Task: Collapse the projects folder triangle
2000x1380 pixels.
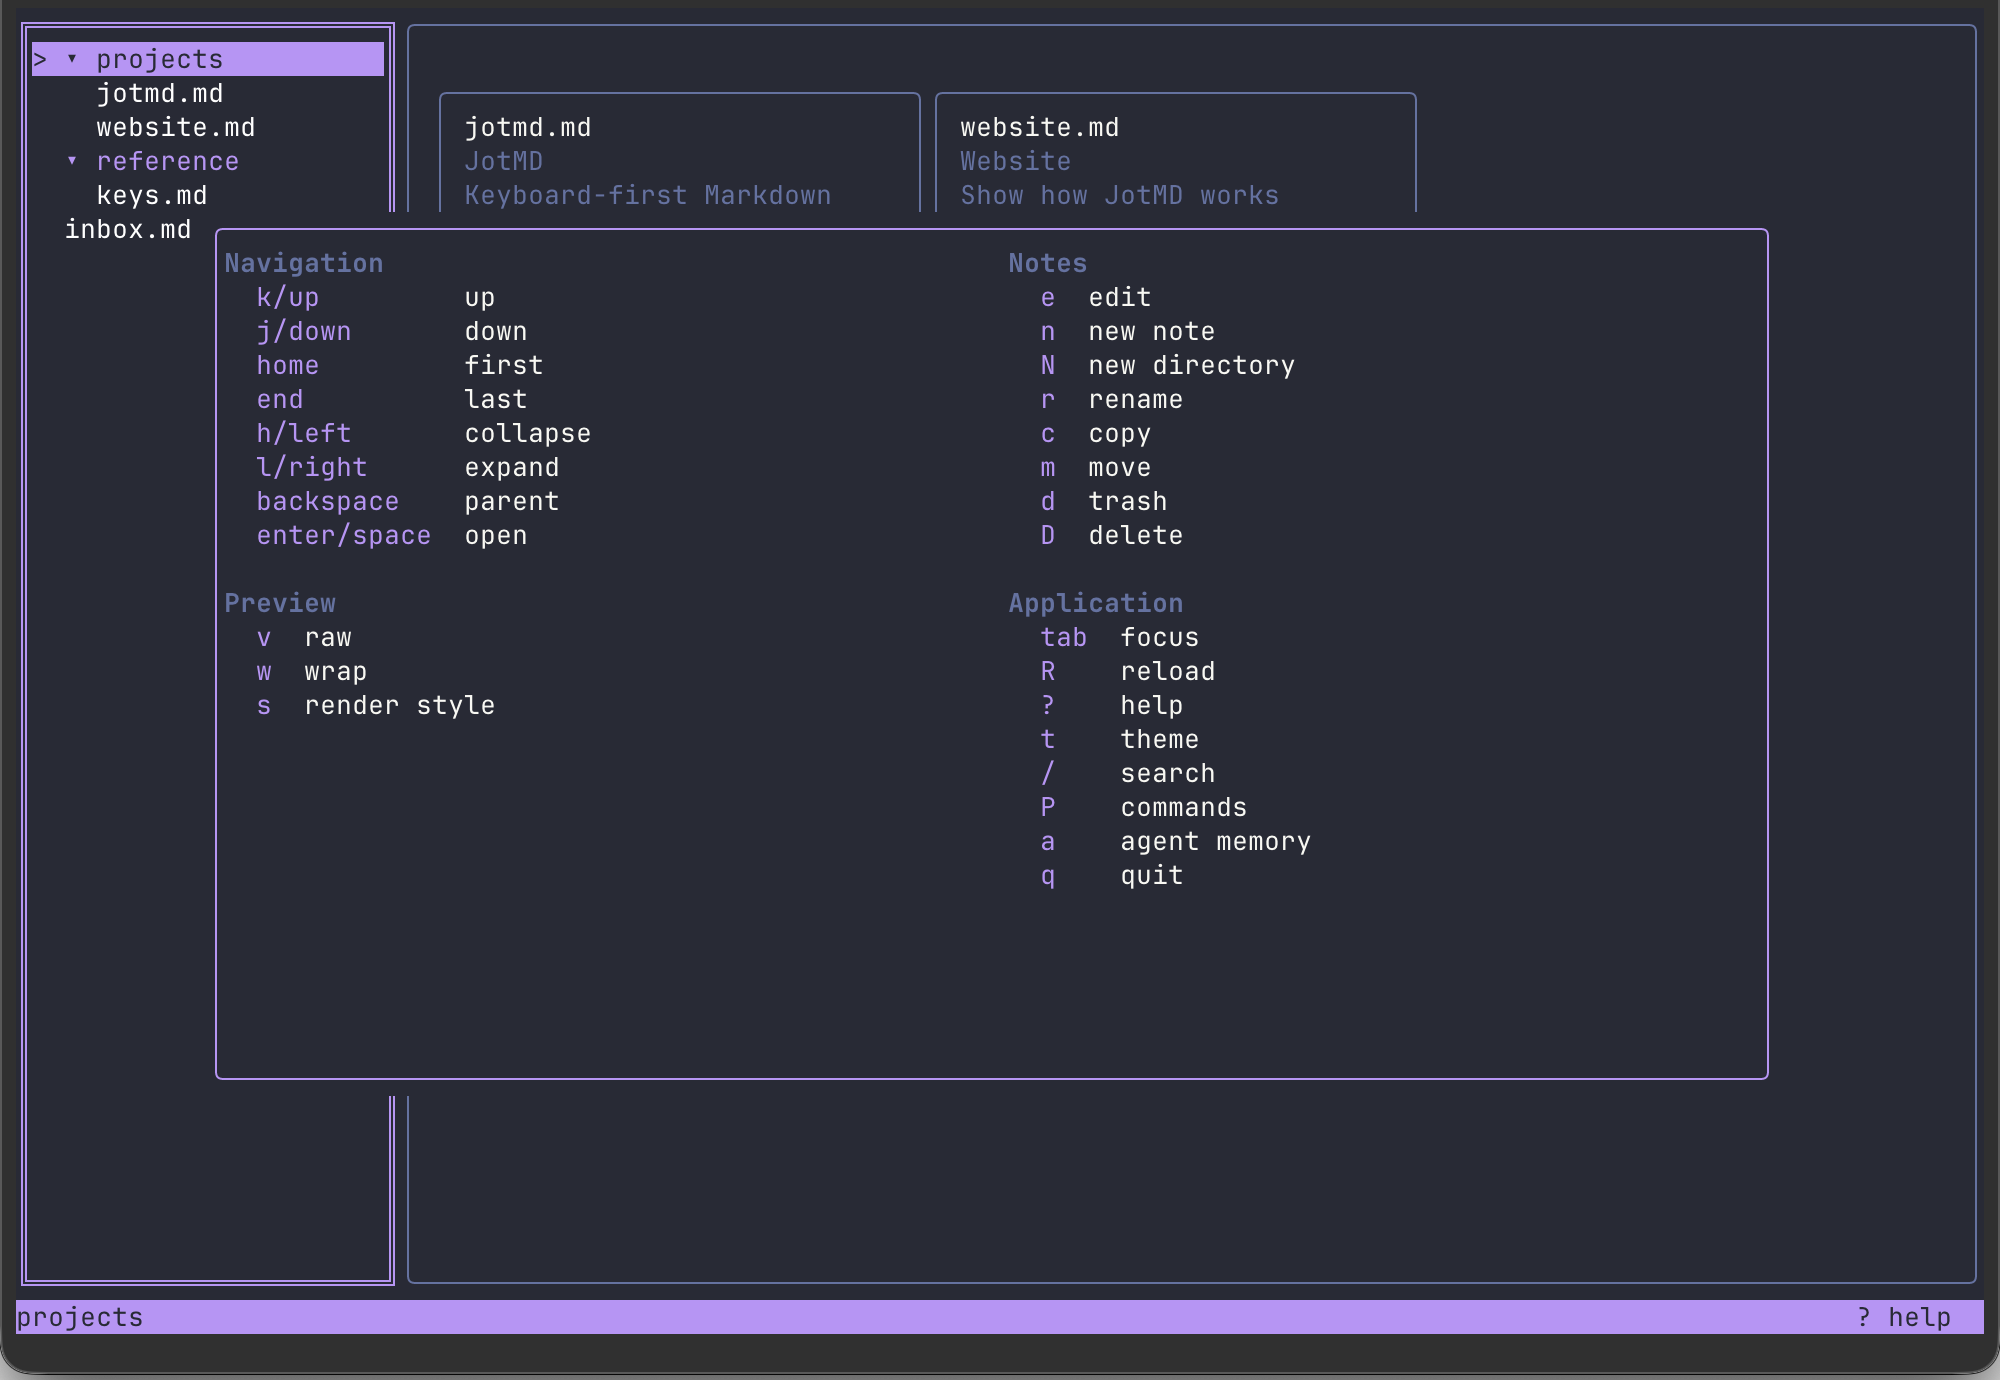Action: pos(72,59)
